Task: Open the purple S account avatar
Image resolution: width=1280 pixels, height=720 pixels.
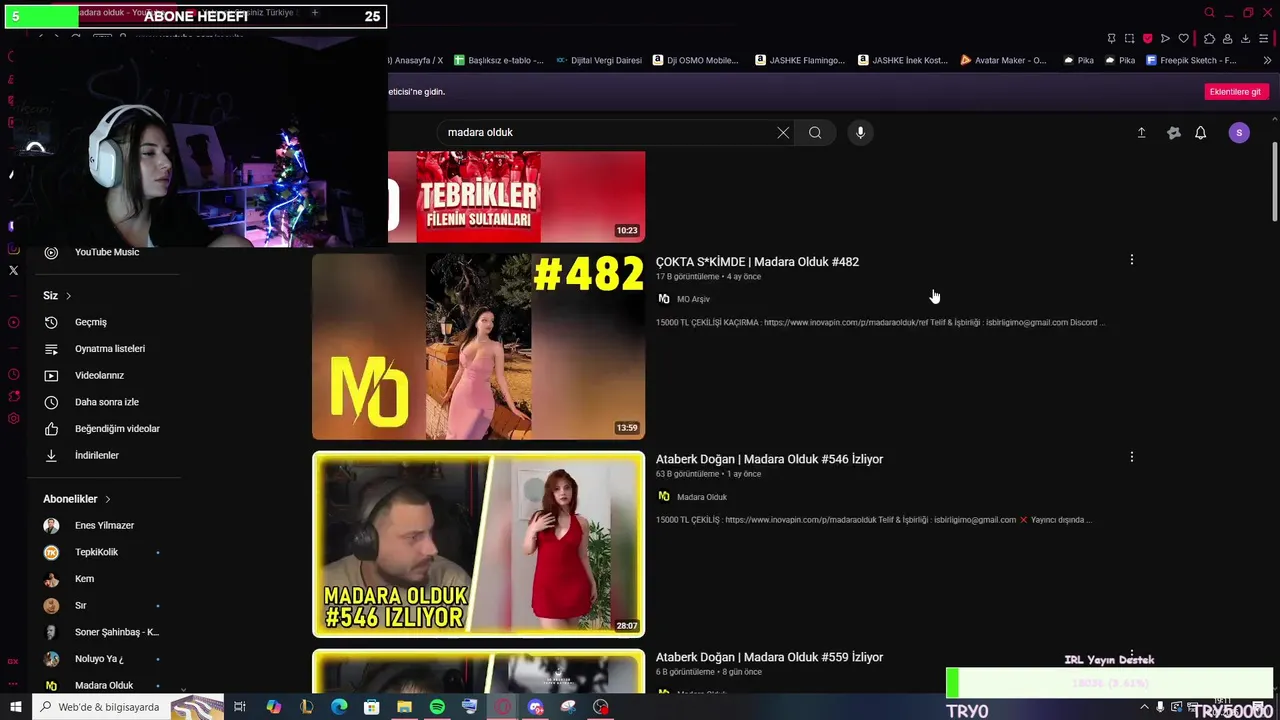Action: (1239, 133)
